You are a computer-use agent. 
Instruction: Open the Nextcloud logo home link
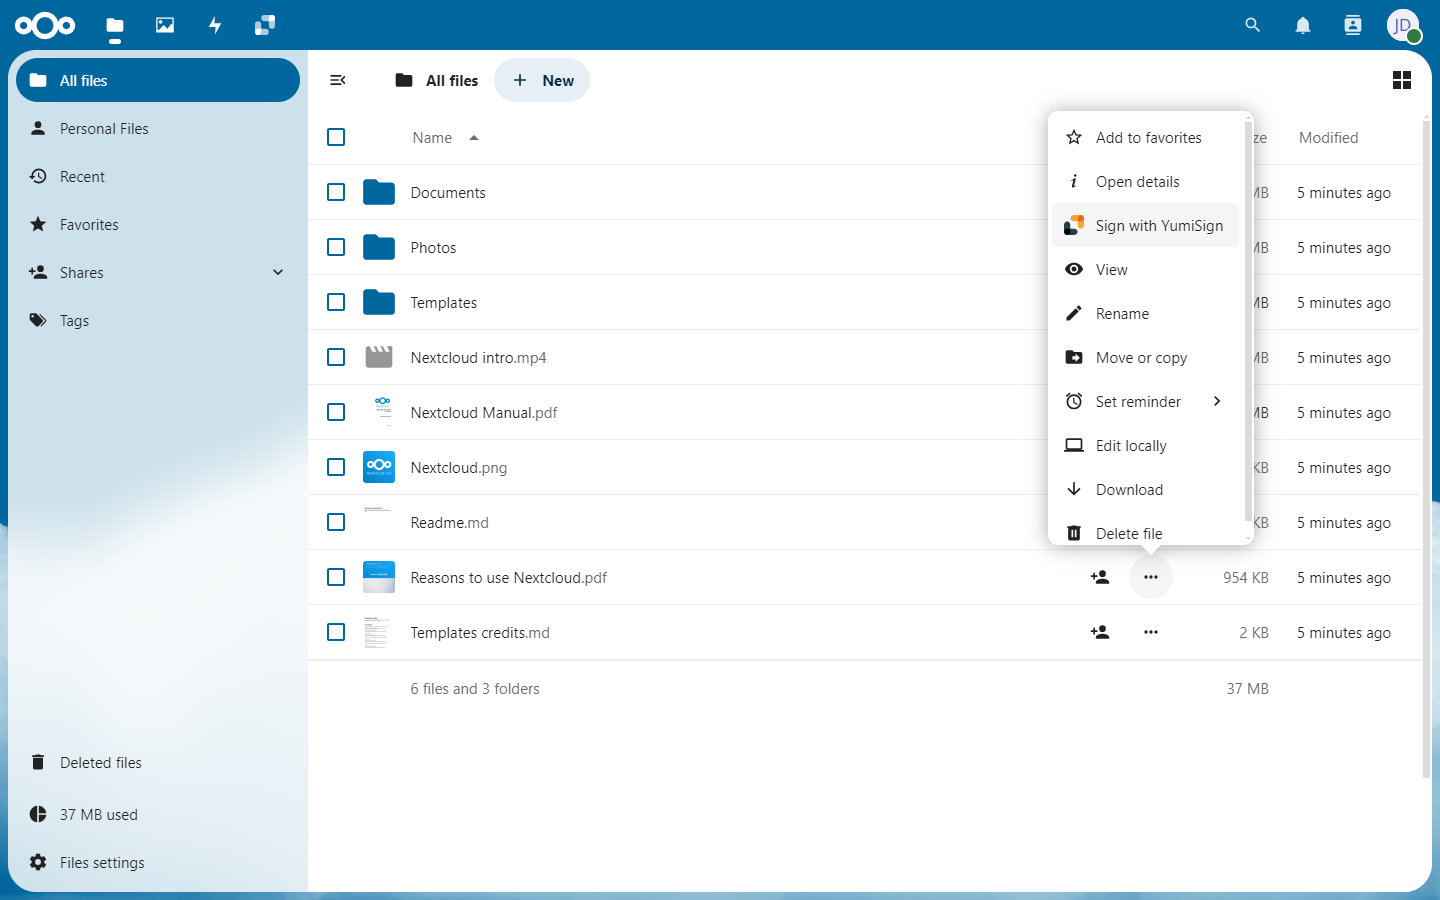coord(45,25)
